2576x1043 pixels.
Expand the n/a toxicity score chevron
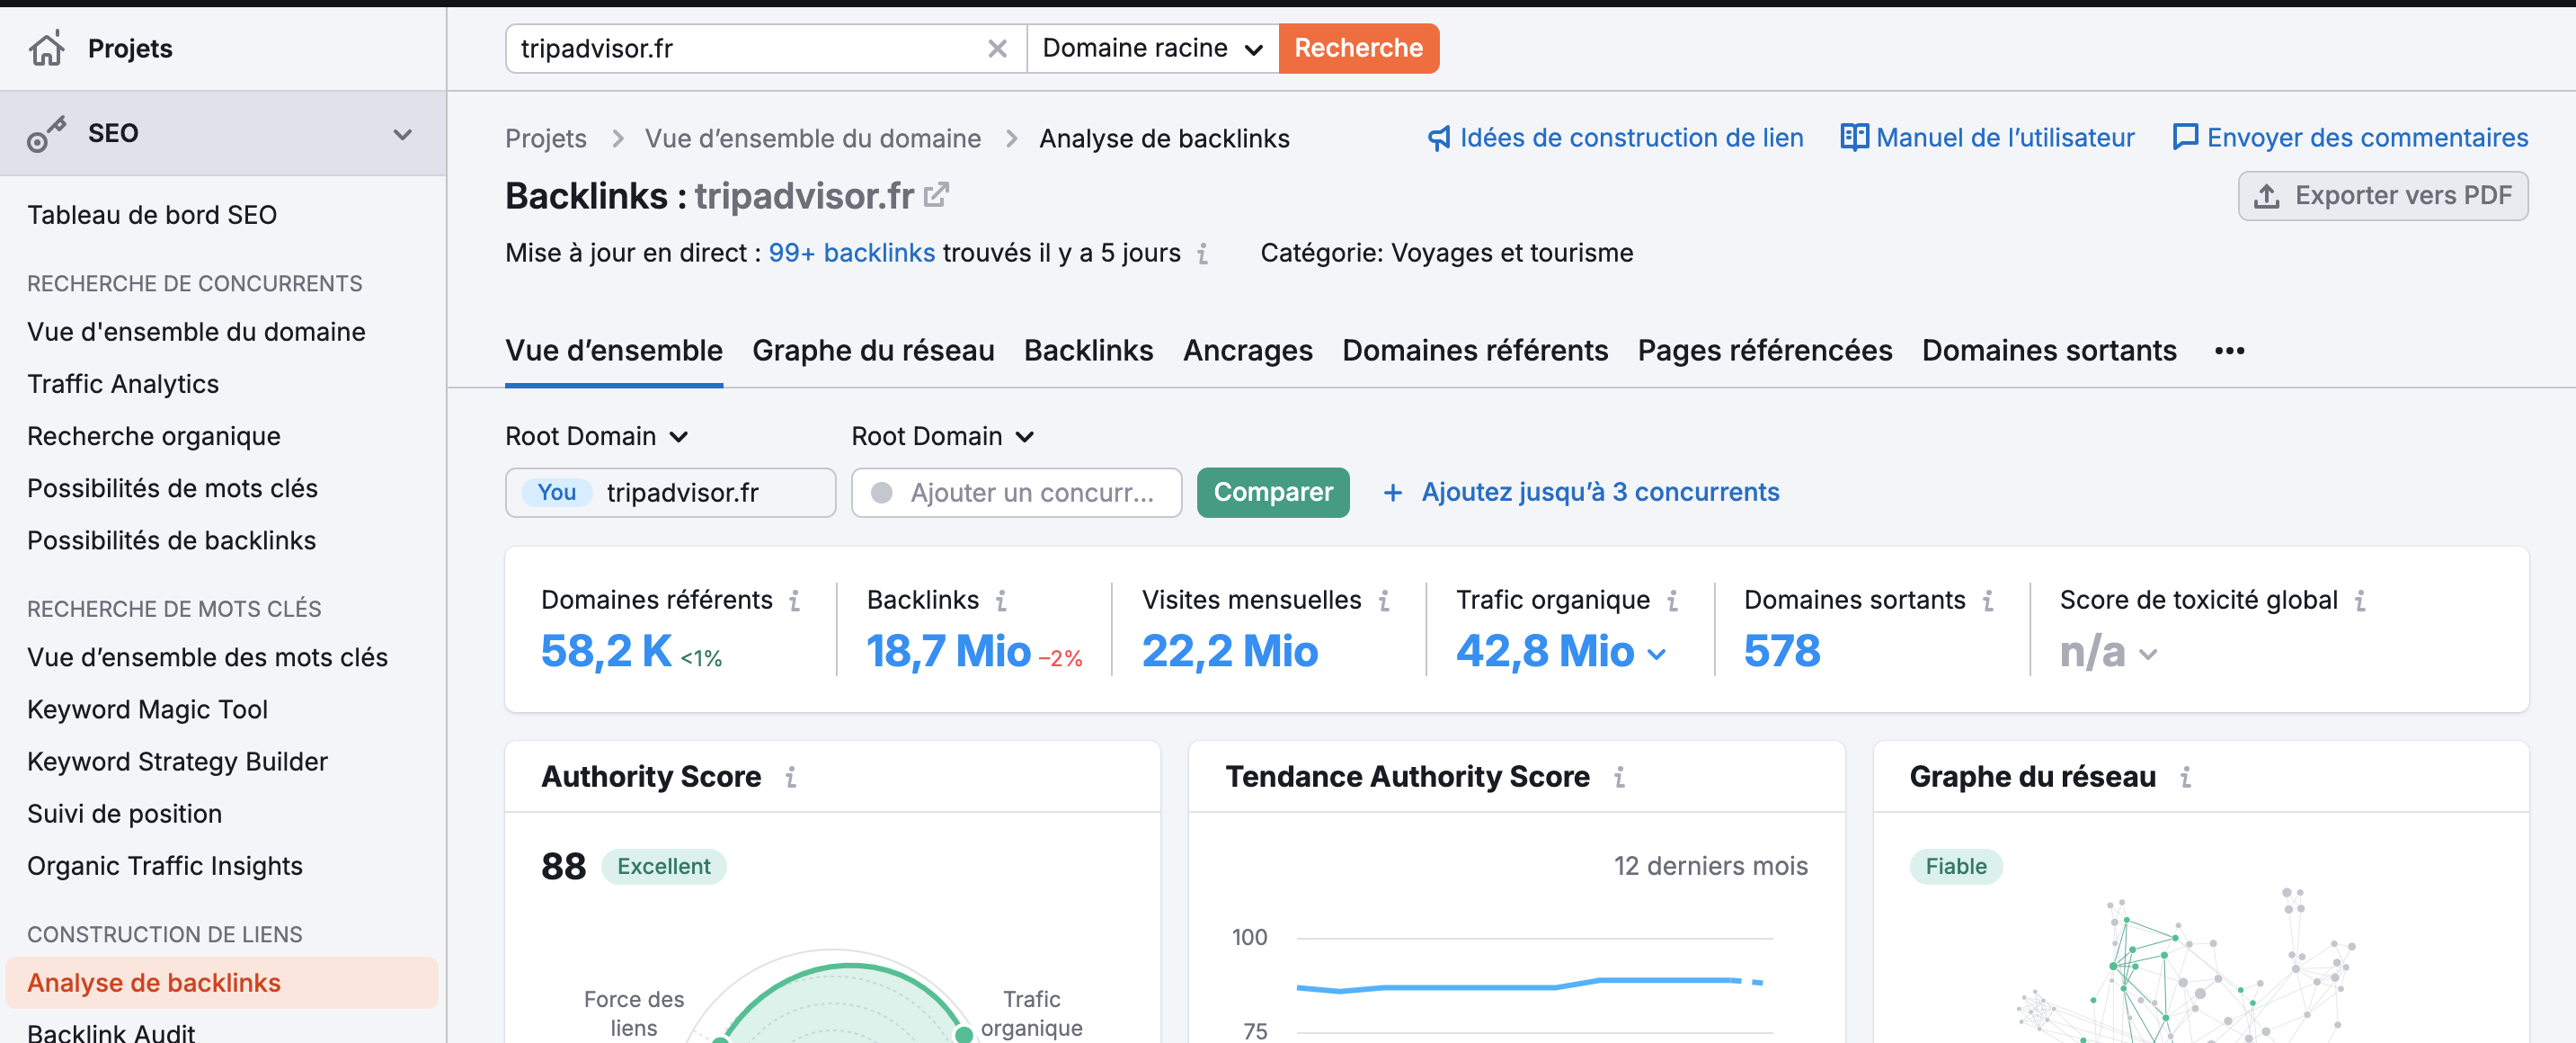coord(2147,654)
